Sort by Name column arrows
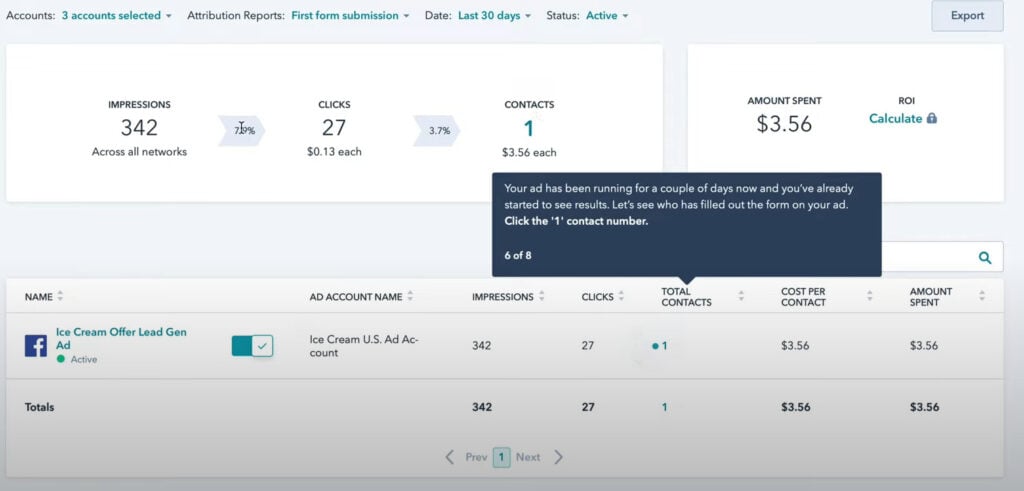Image resolution: width=1024 pixels, height=491 pixels. click(60, 297)
